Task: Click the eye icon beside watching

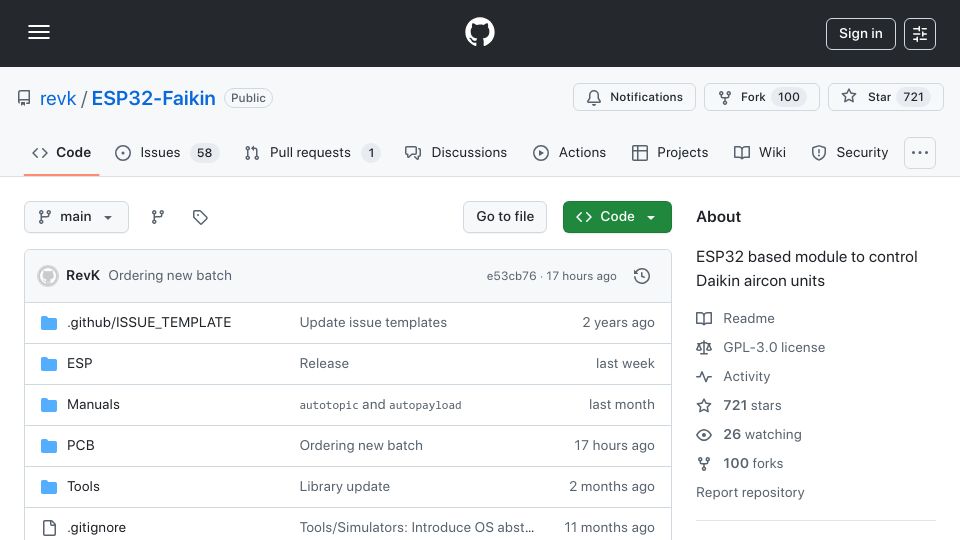Action: tap(704, 435)
